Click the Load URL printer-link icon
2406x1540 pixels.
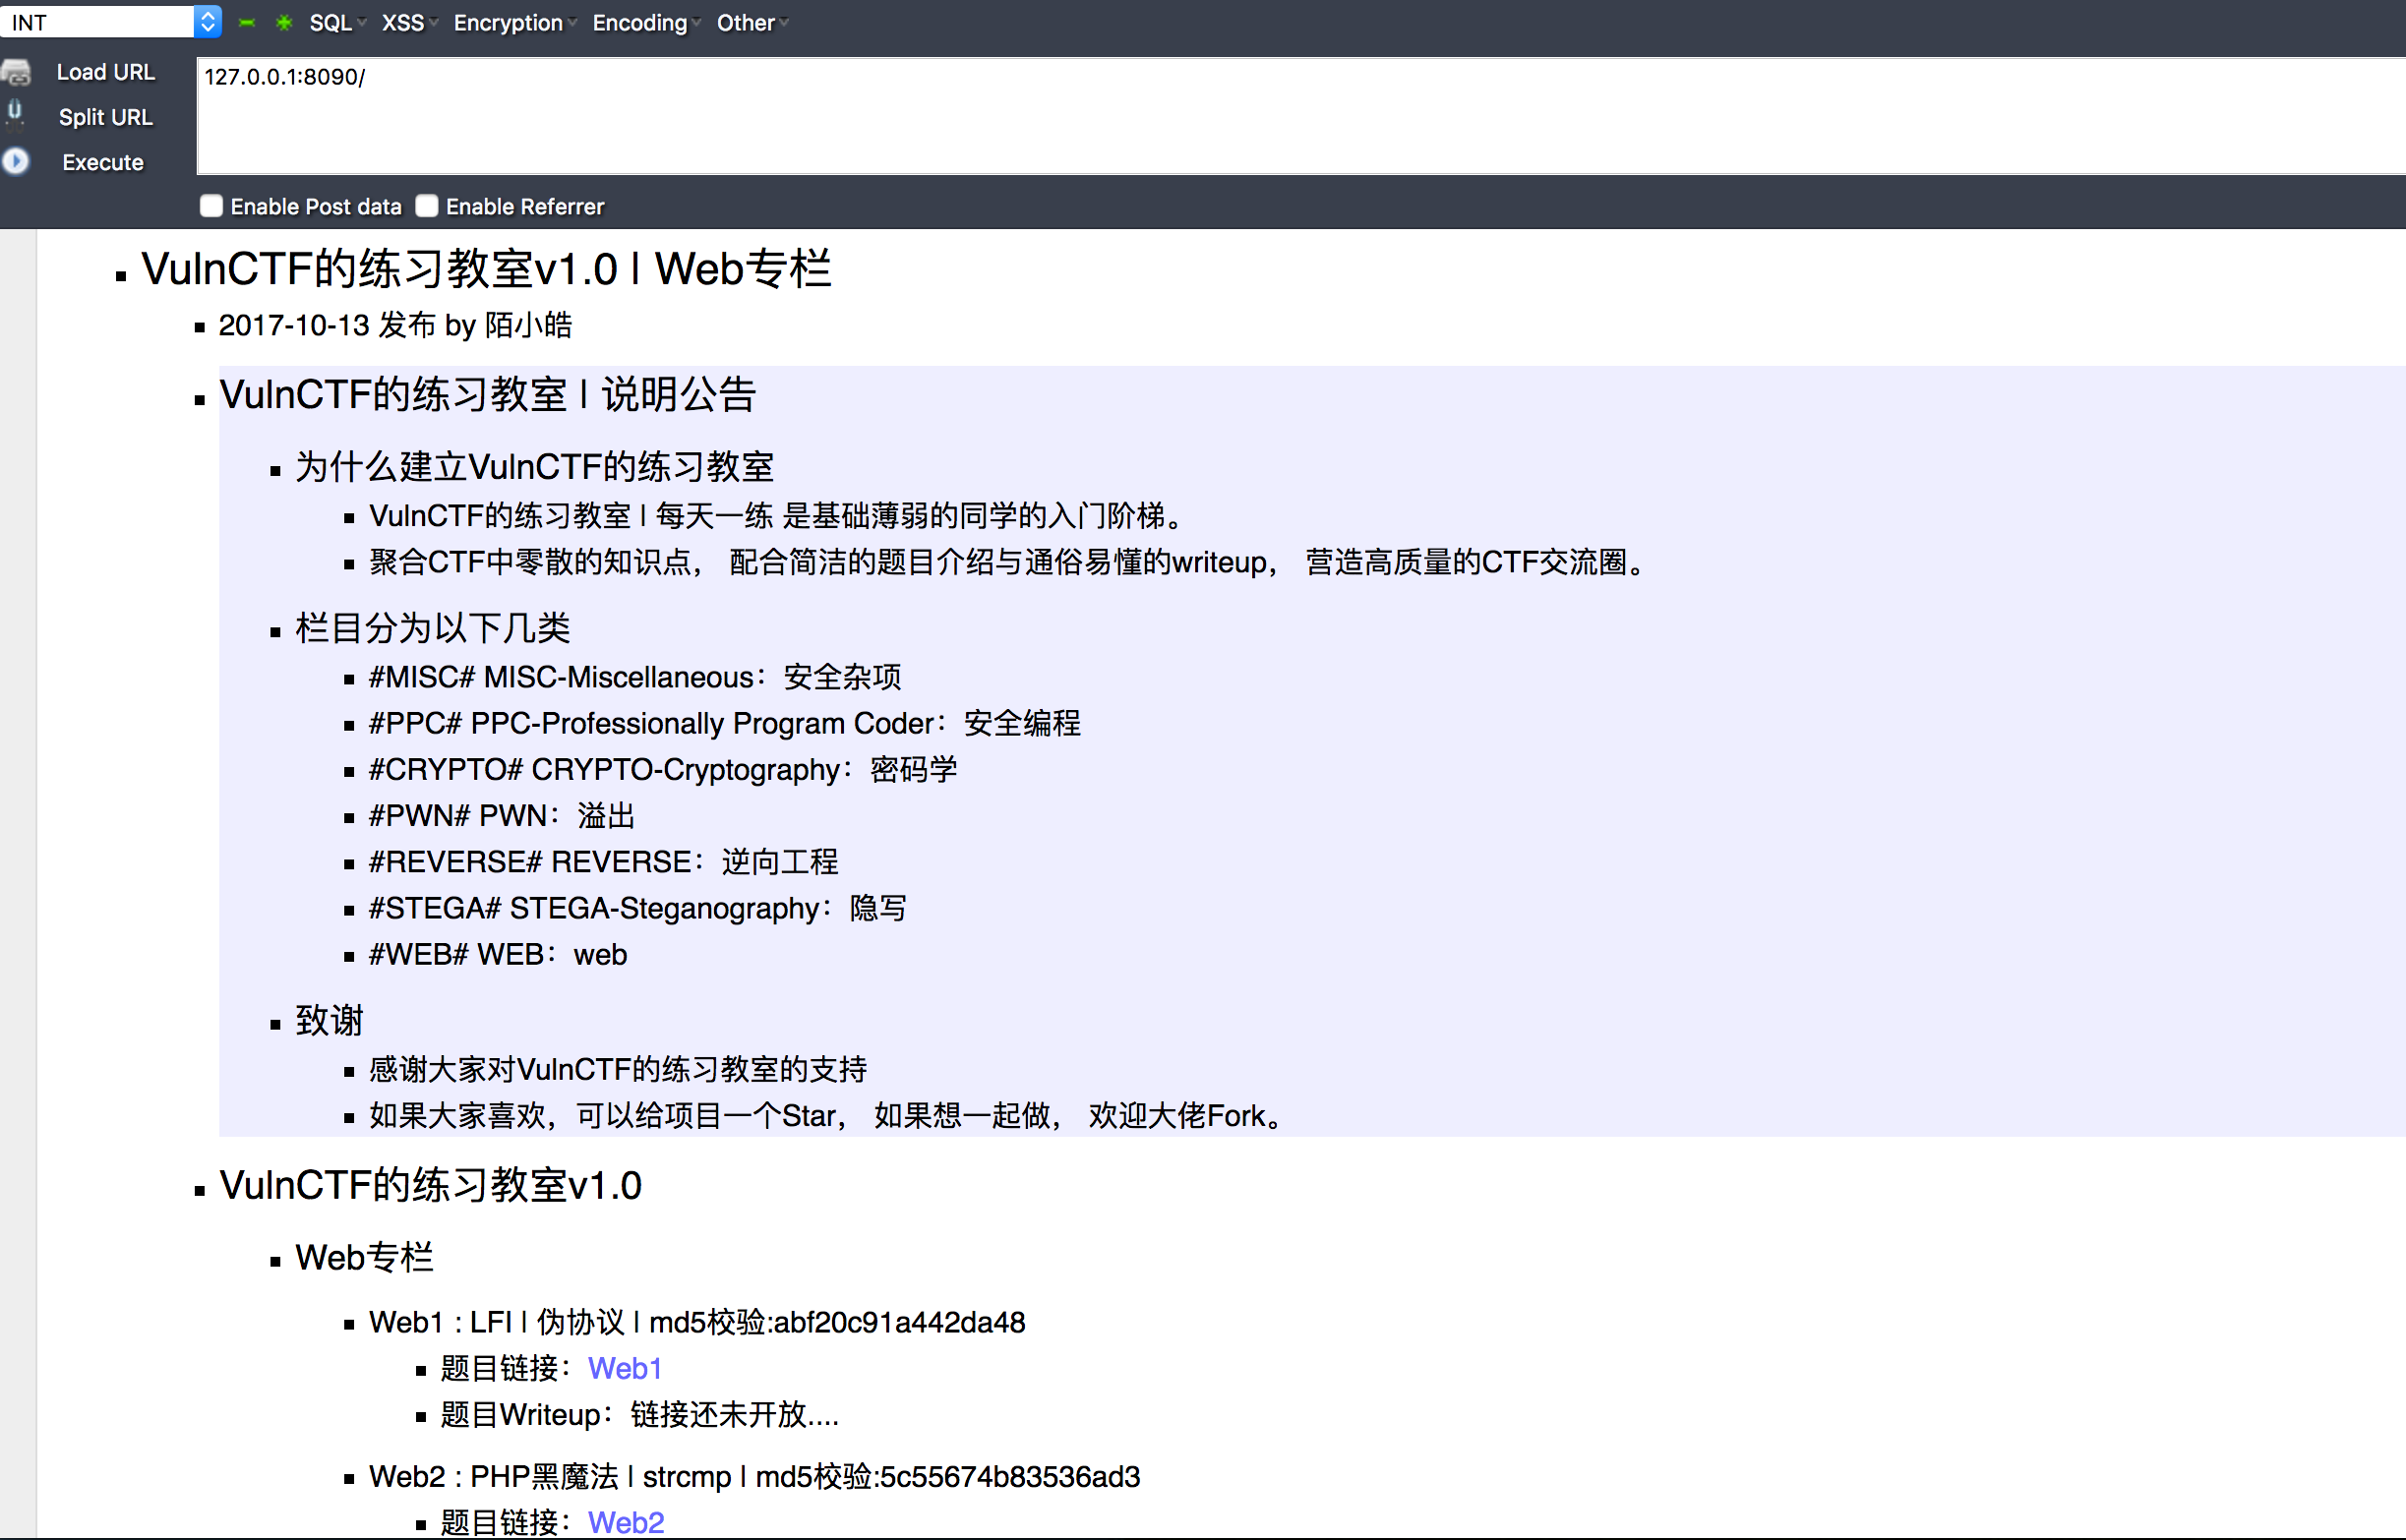16,72
